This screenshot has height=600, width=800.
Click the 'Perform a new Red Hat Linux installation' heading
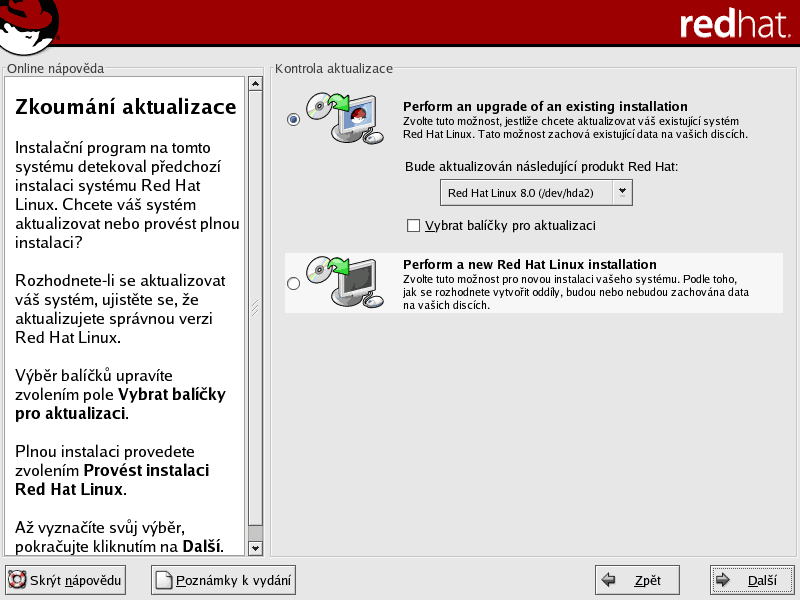coord(530,265)
